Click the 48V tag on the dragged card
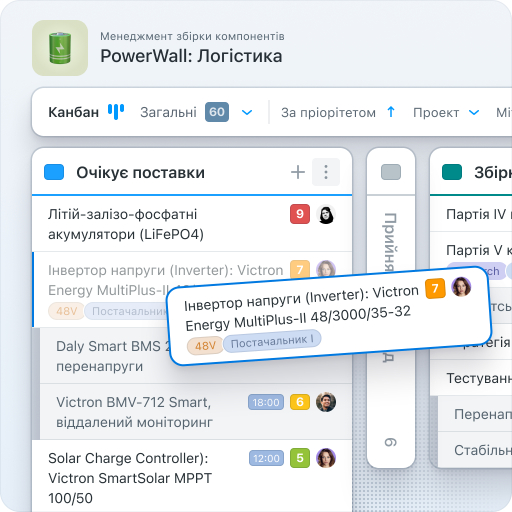The height and width of the screenshot is (512, 512). tap(205, 346)
